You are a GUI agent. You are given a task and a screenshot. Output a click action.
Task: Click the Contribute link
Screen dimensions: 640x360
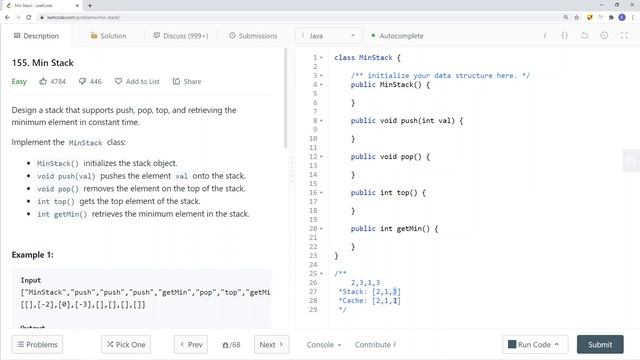pyautogui.click(x=375, y=344)
